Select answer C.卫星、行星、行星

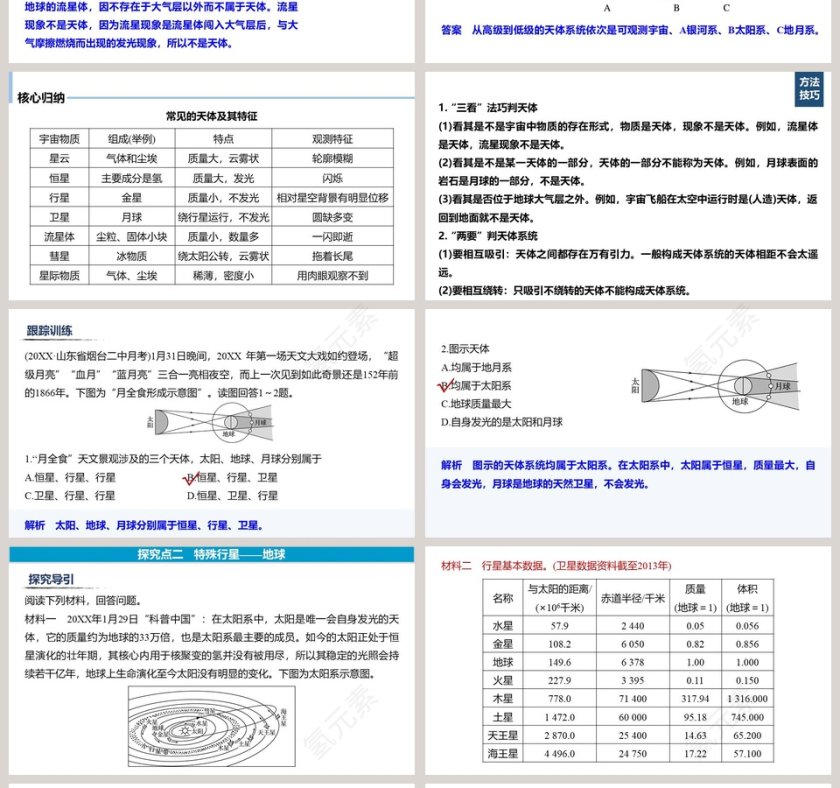[69, 495]
